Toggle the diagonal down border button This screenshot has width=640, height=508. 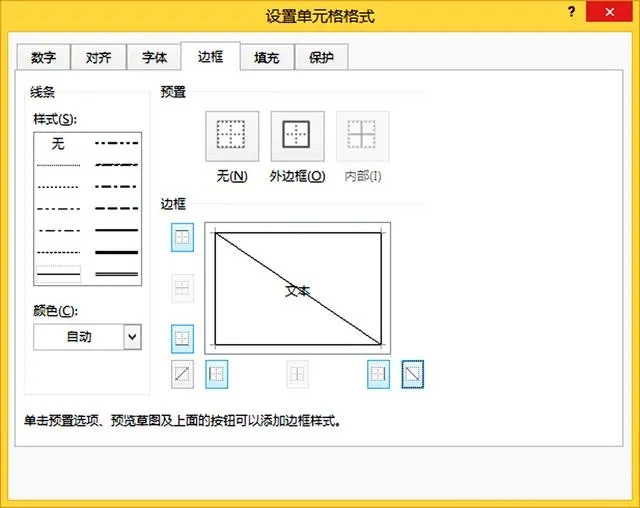click(x=413, y=374)
